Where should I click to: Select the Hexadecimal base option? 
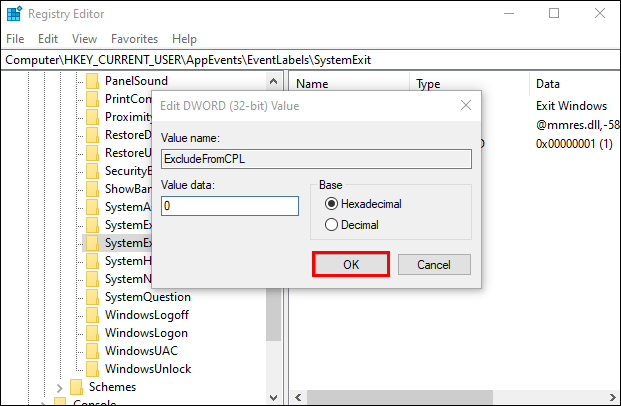(x=332, y=204)
